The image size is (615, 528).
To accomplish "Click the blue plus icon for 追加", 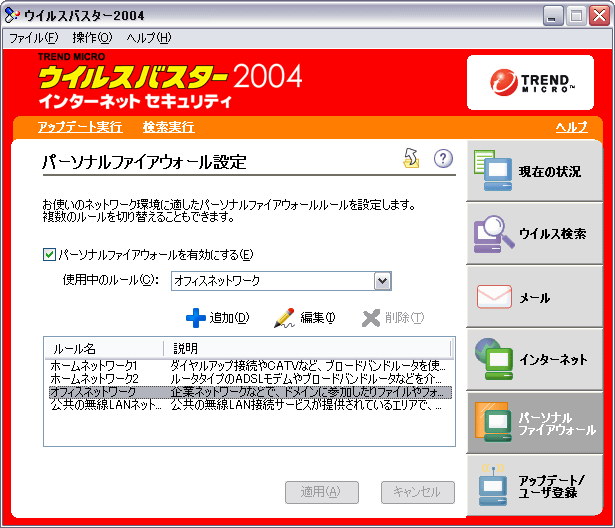I will coord(195,318).
